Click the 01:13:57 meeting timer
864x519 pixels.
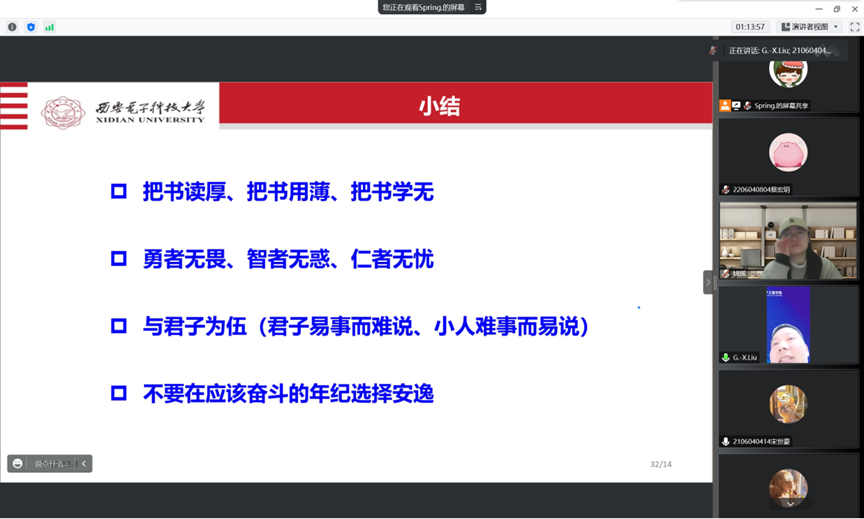(x=750, y=27)
